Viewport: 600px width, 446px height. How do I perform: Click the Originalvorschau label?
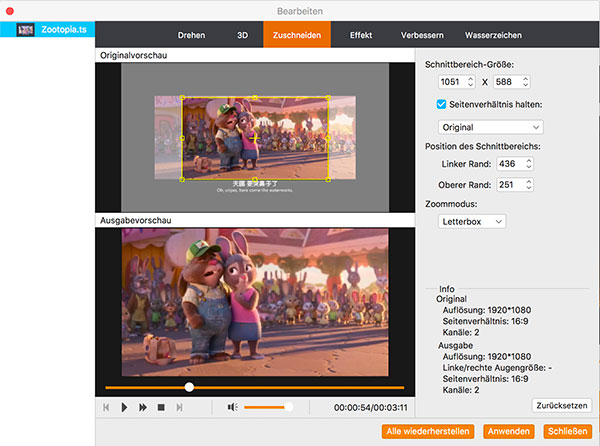click(134, 55)
